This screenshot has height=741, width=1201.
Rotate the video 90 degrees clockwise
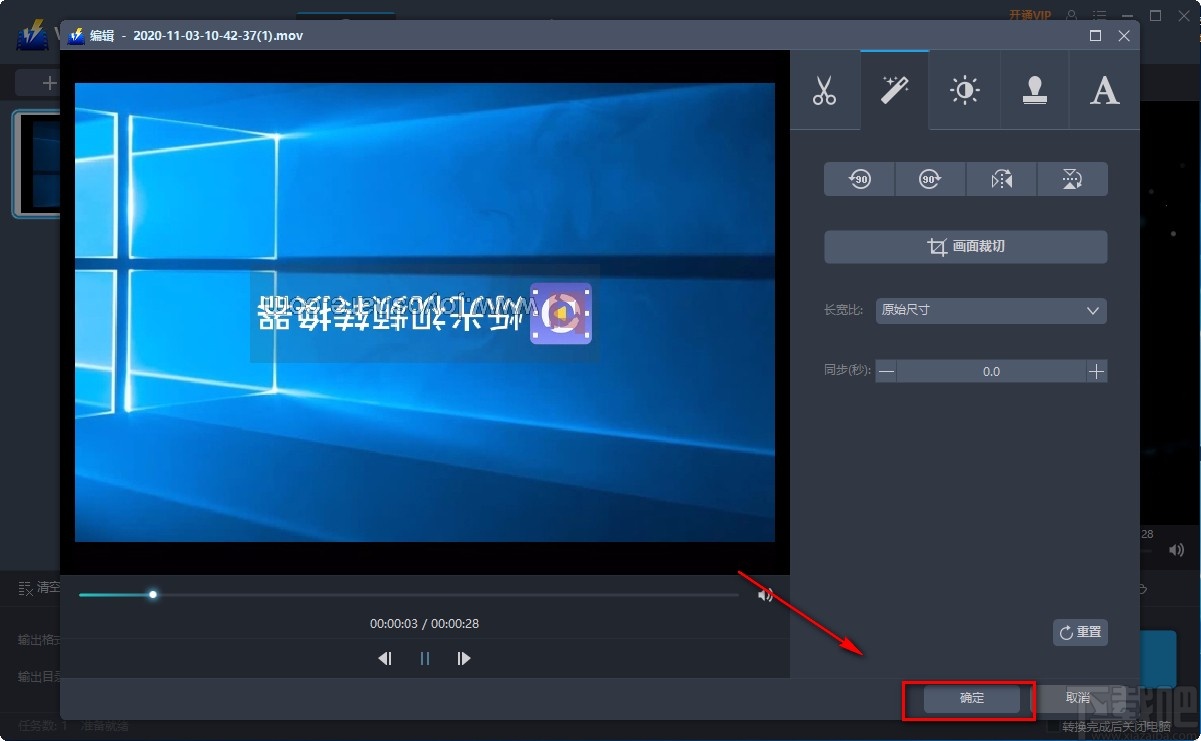pos(930,179)
